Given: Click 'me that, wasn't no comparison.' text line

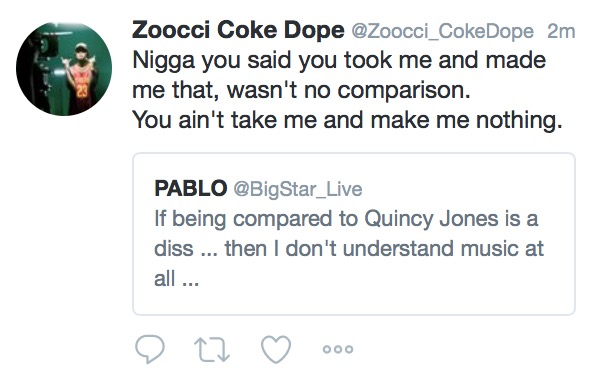Looking at the screenshot, I should pyautogui.click(x=301, y=91).
